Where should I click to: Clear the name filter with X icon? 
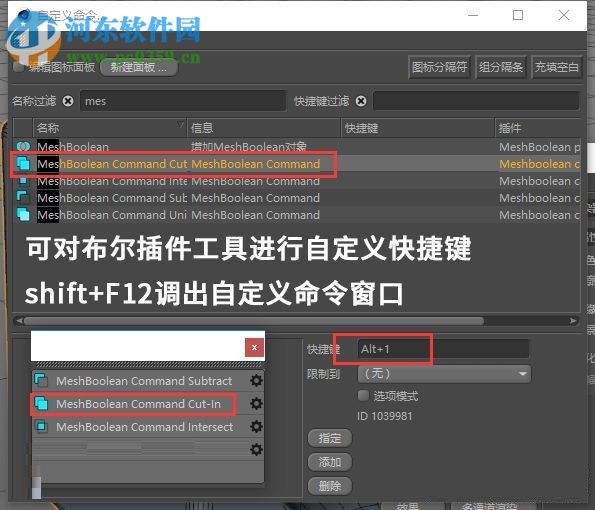click(68, 101)
